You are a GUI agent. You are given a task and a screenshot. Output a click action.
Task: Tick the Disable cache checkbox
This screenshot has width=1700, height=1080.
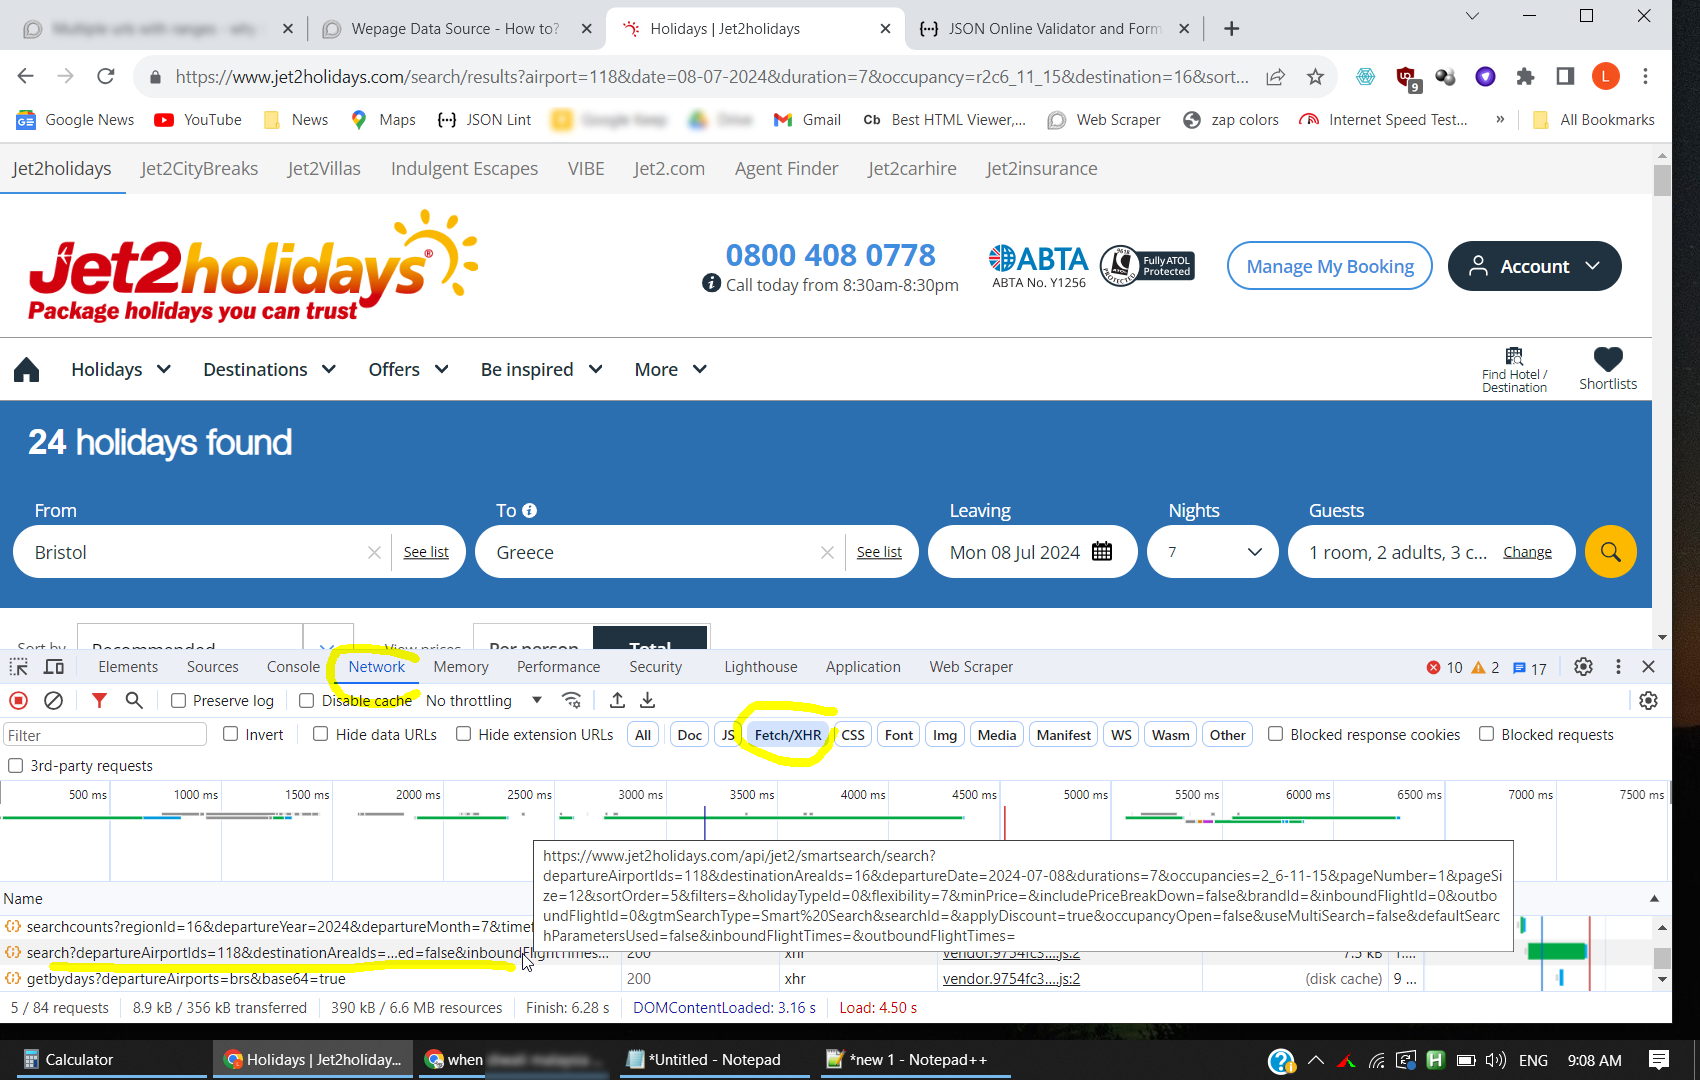307,701
